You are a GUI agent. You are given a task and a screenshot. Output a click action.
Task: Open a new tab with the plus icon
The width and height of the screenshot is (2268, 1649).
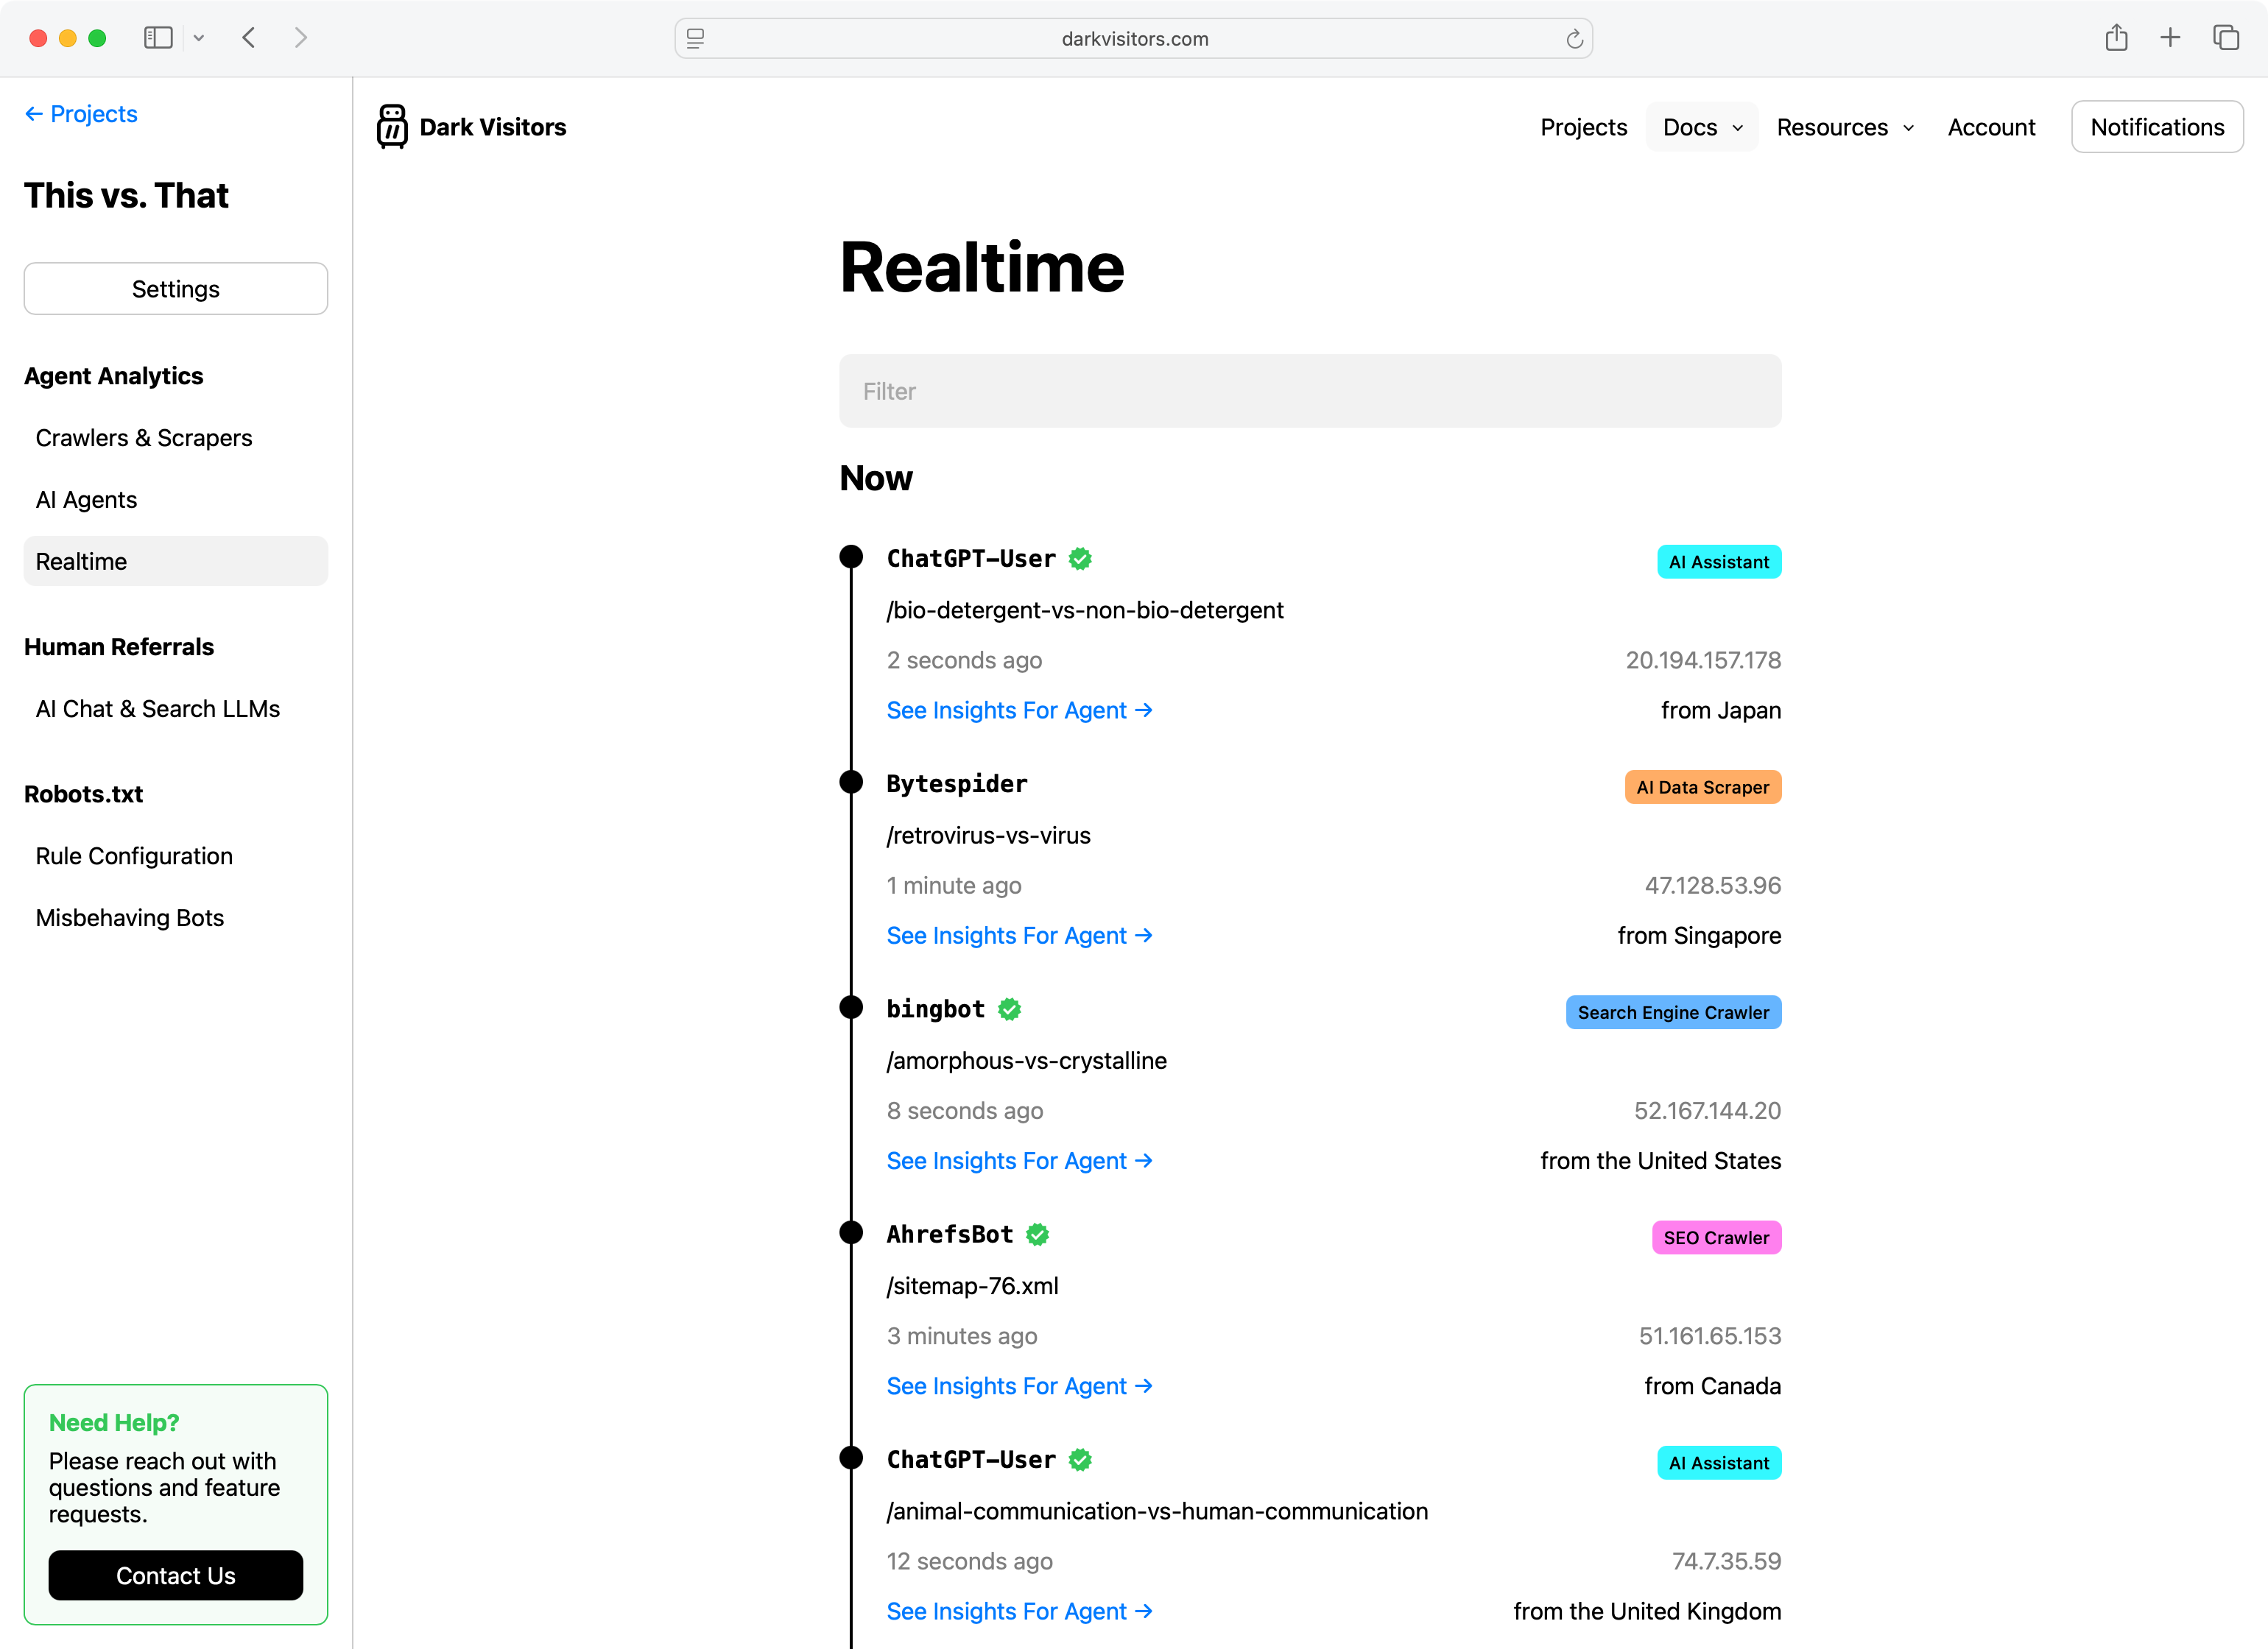coord(2170,38)
